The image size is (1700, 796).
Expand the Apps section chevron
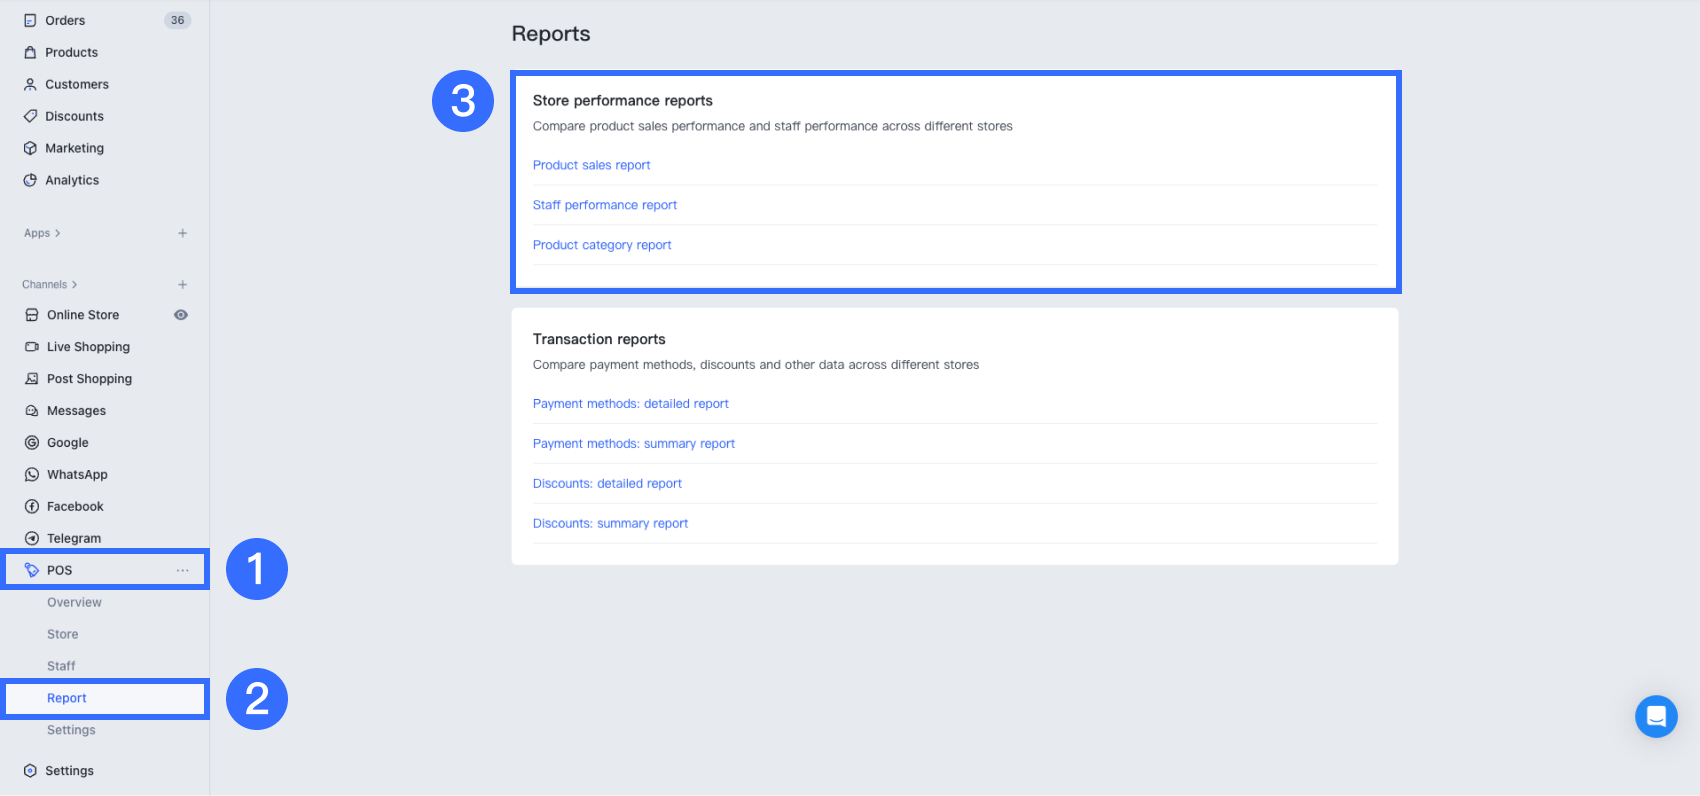pyautogui.click(x=58, y=233)
